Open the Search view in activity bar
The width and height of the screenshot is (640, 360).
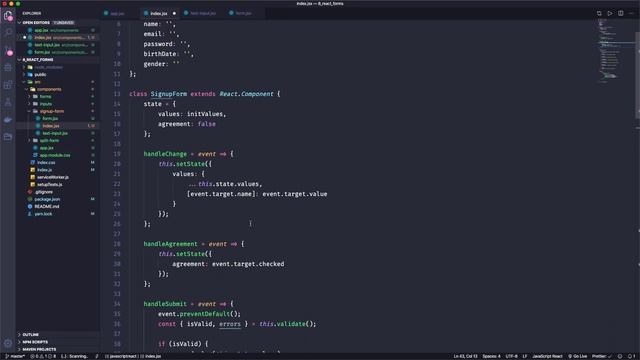tap(8, 33)
